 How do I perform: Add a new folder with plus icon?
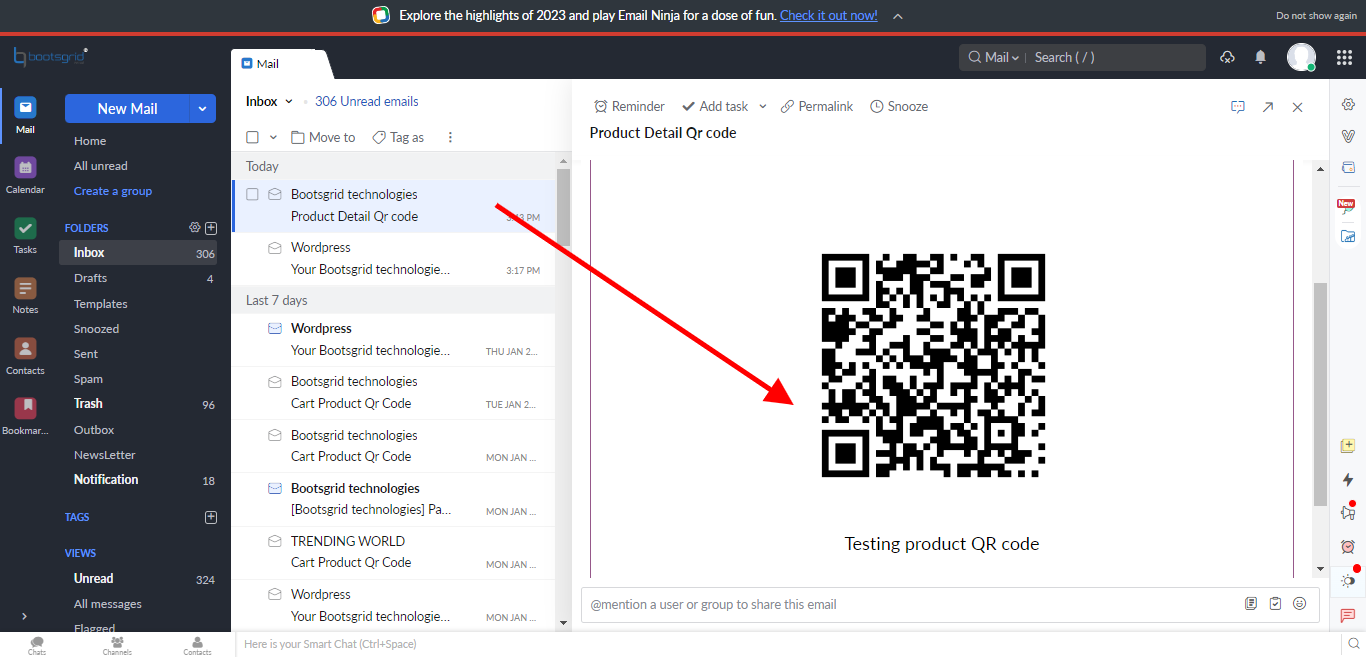pyautogui.click(x=211, y=227)
